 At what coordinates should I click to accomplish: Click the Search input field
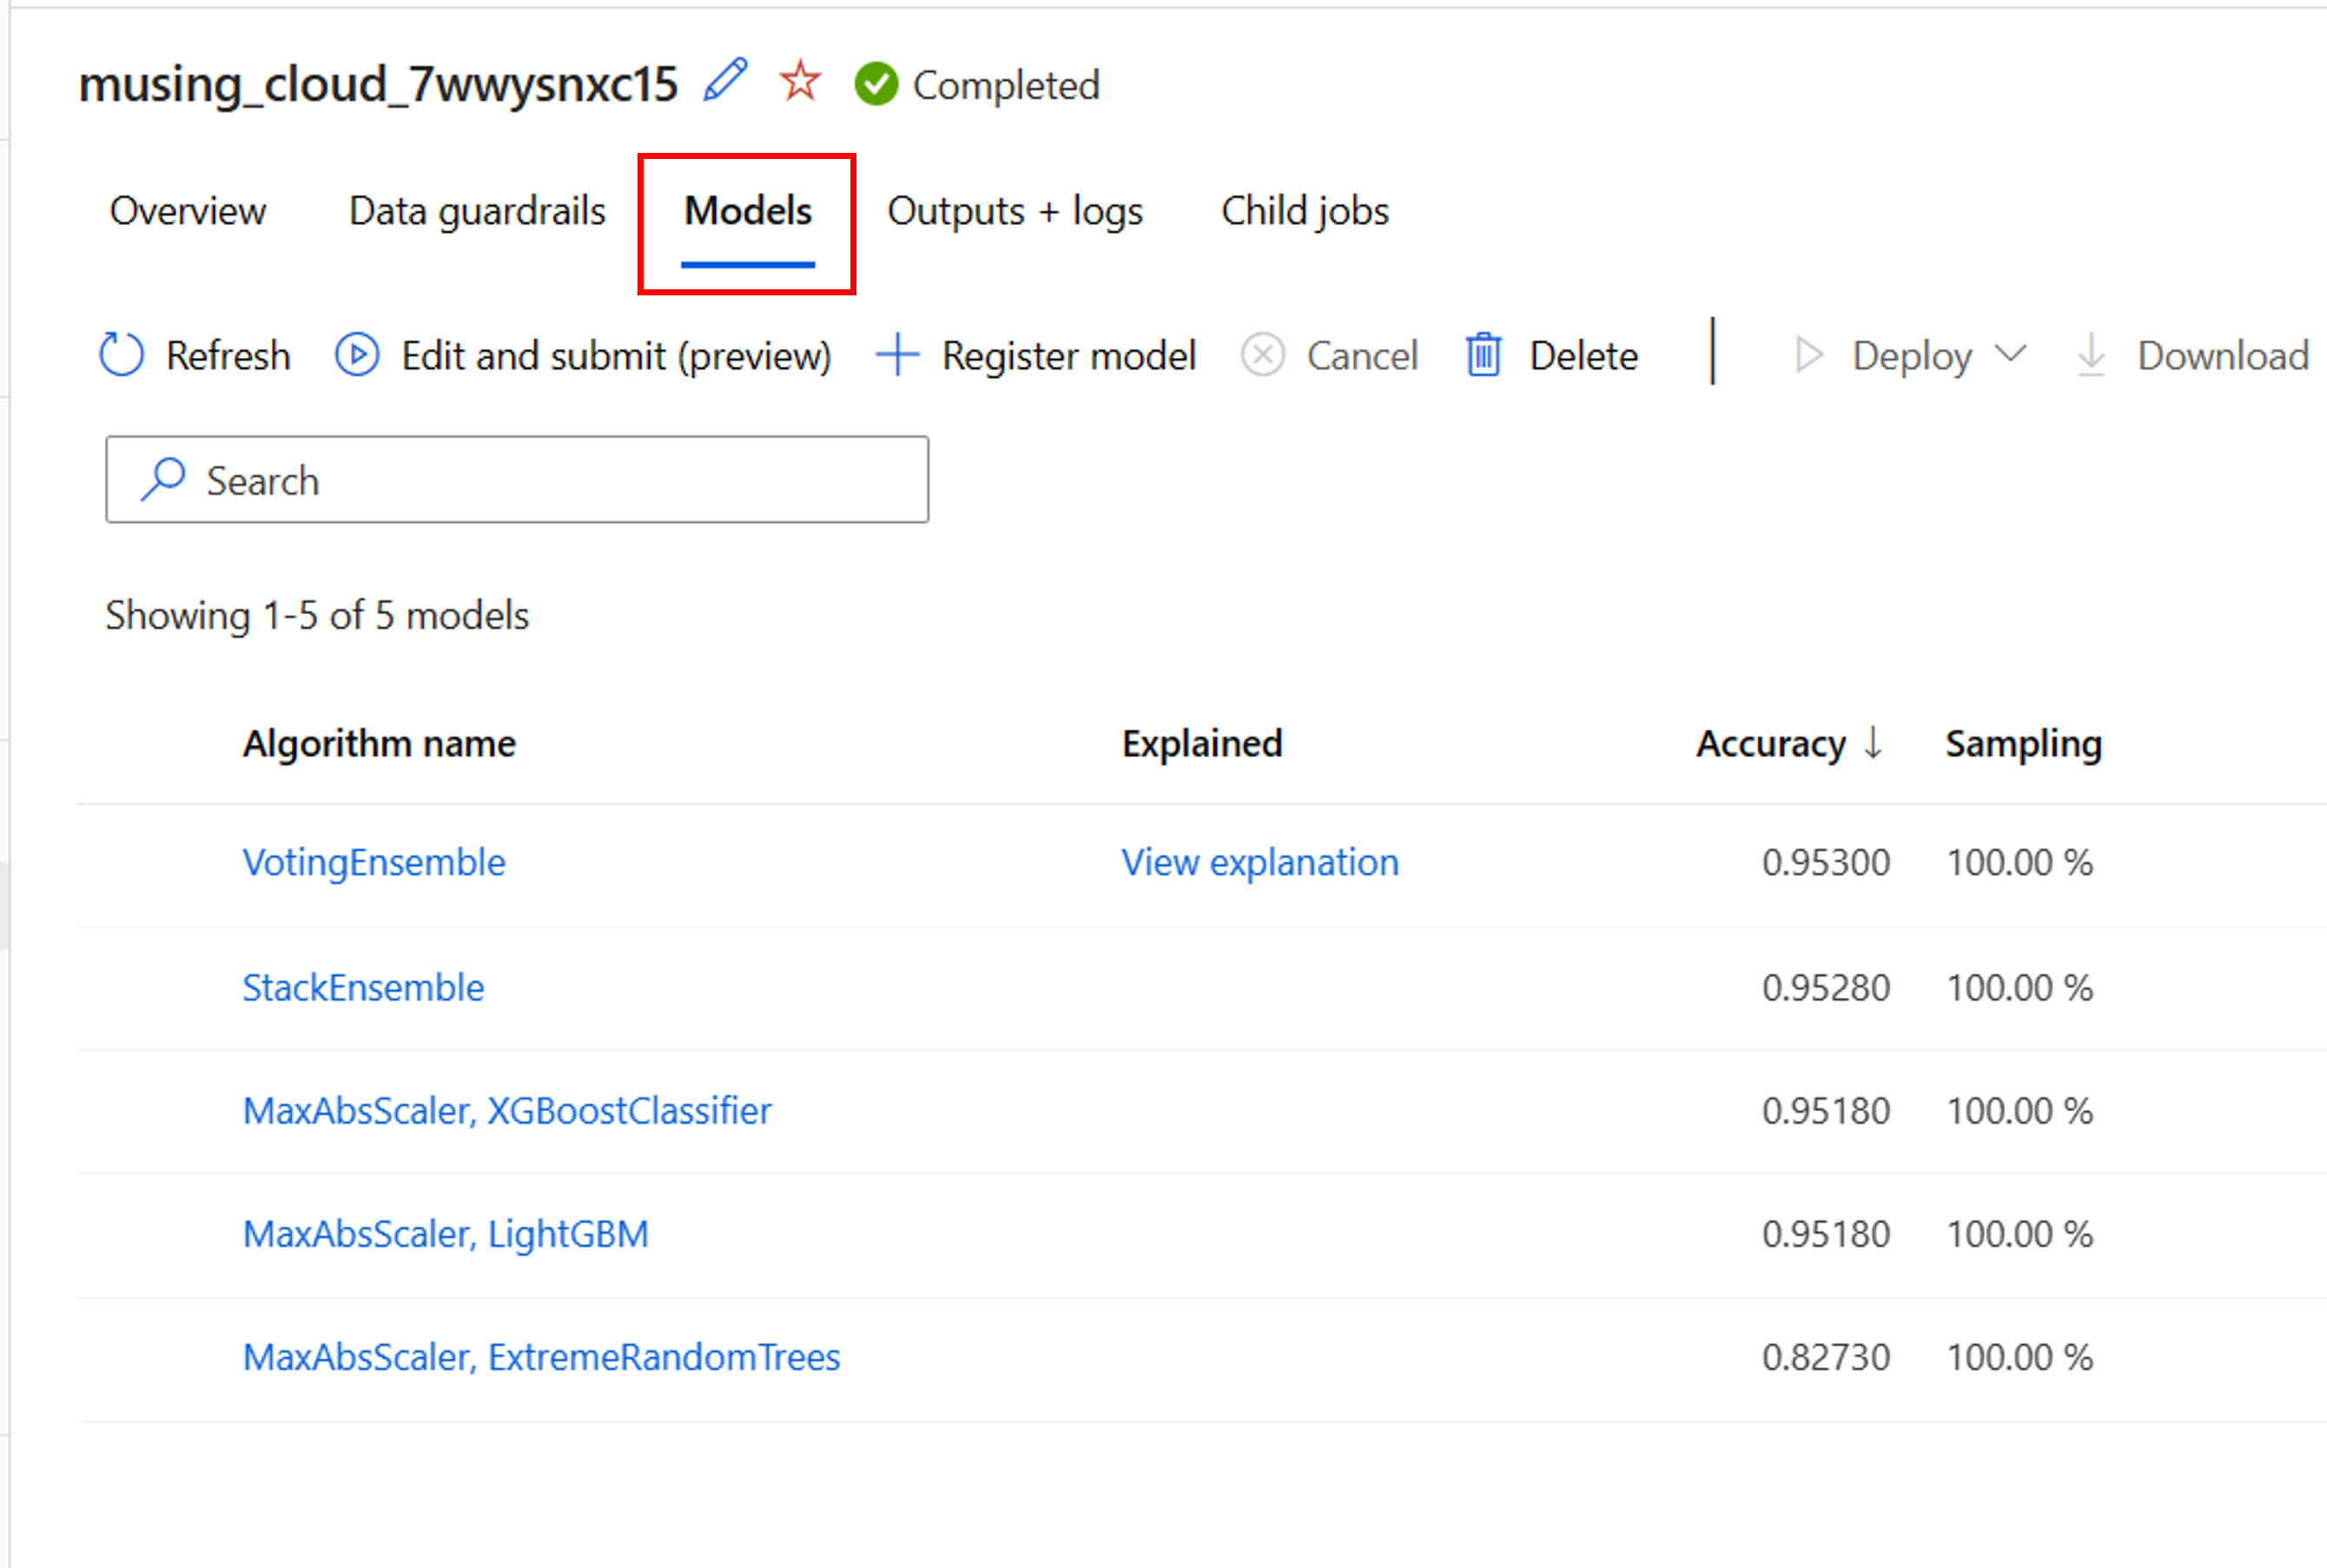point(518,481)
